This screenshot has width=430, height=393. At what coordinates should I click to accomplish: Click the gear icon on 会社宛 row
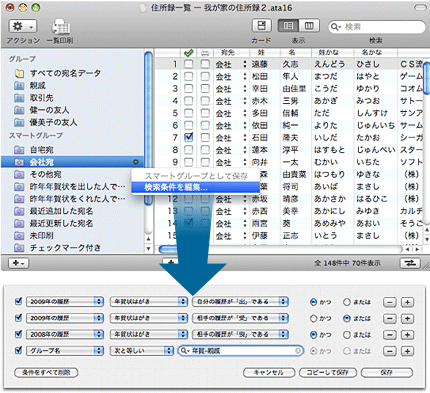[136, 162]
